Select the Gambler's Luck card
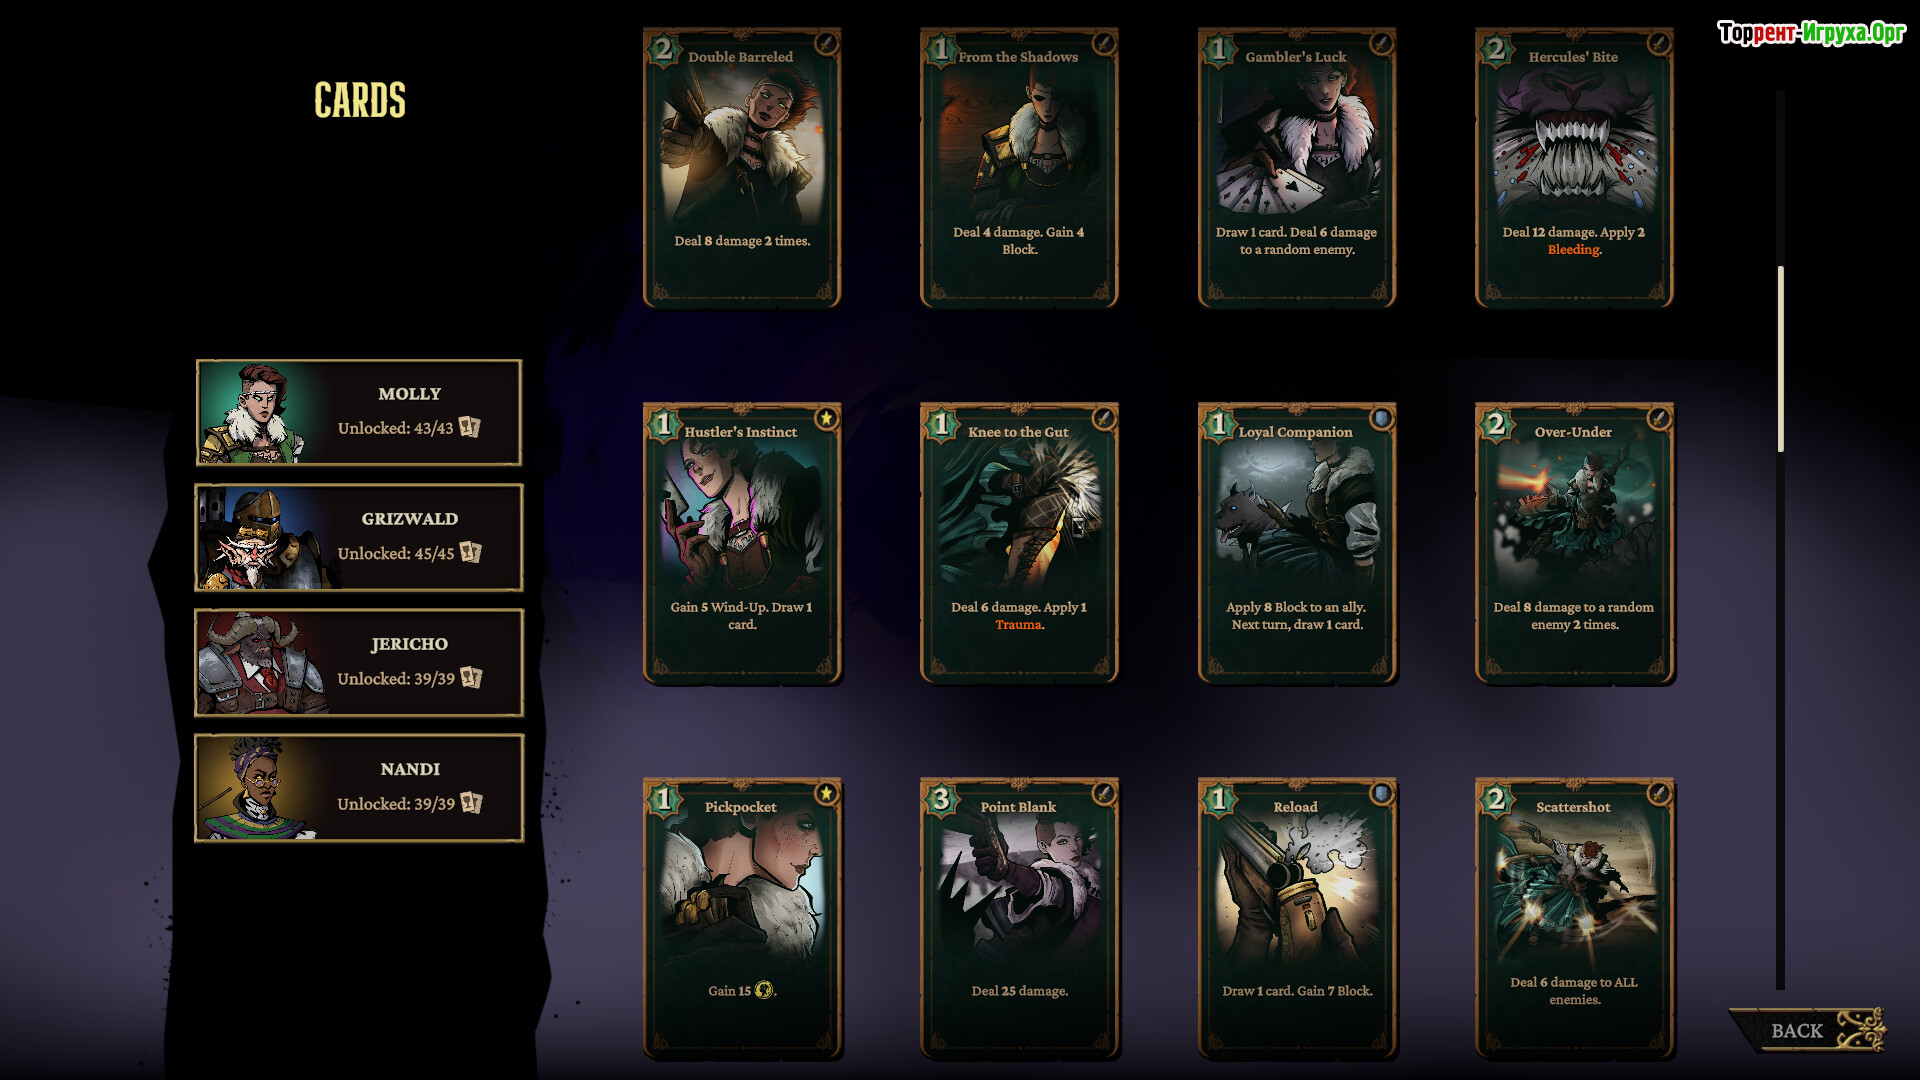Viewport: 1920px width, 1080px height. tap(1296, 167)
